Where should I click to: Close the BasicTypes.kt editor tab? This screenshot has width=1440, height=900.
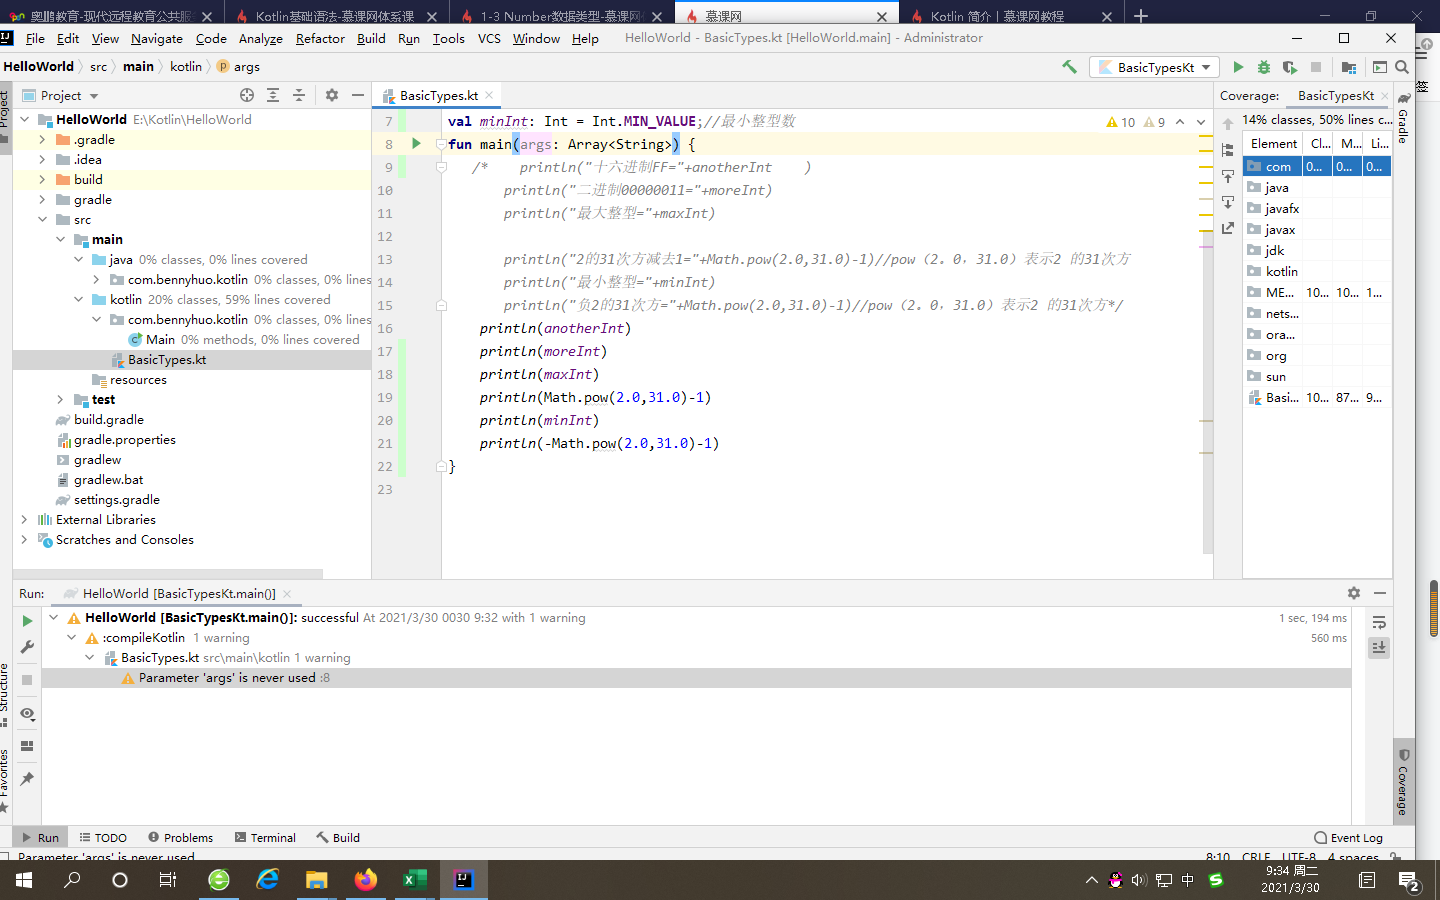pyautogui.click(x=489, y=95)
